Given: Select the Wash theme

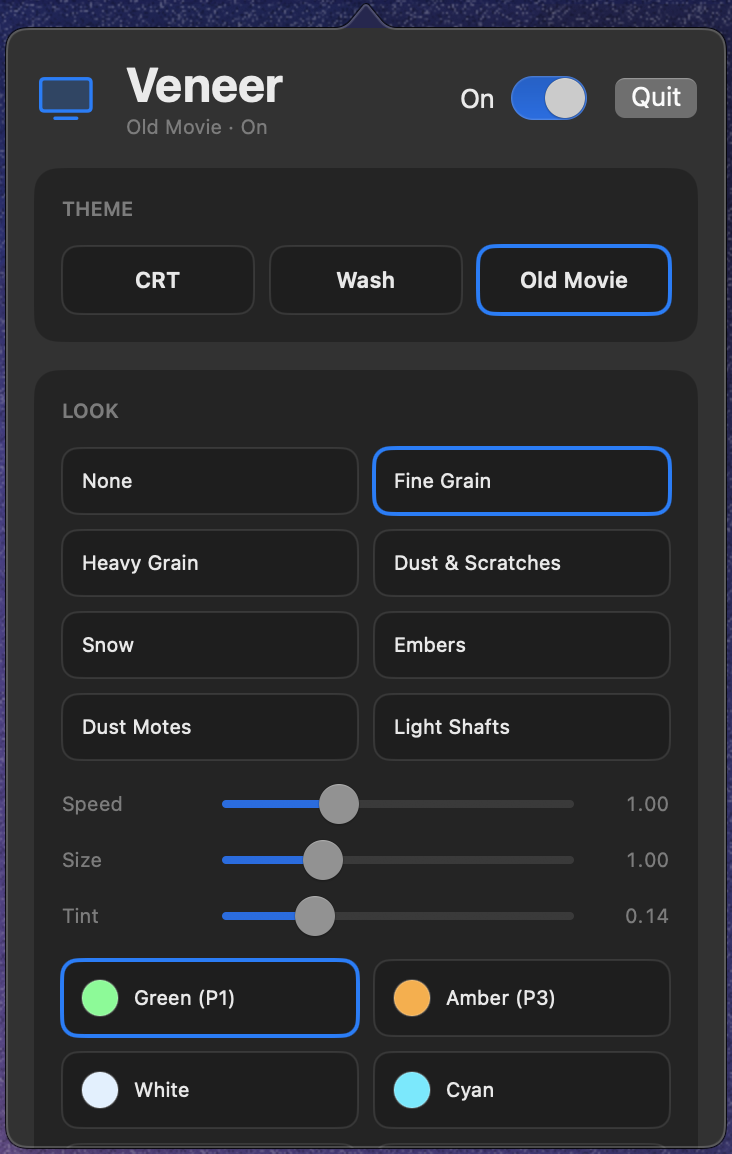Looking at the screenshot, I should point(366,280).
